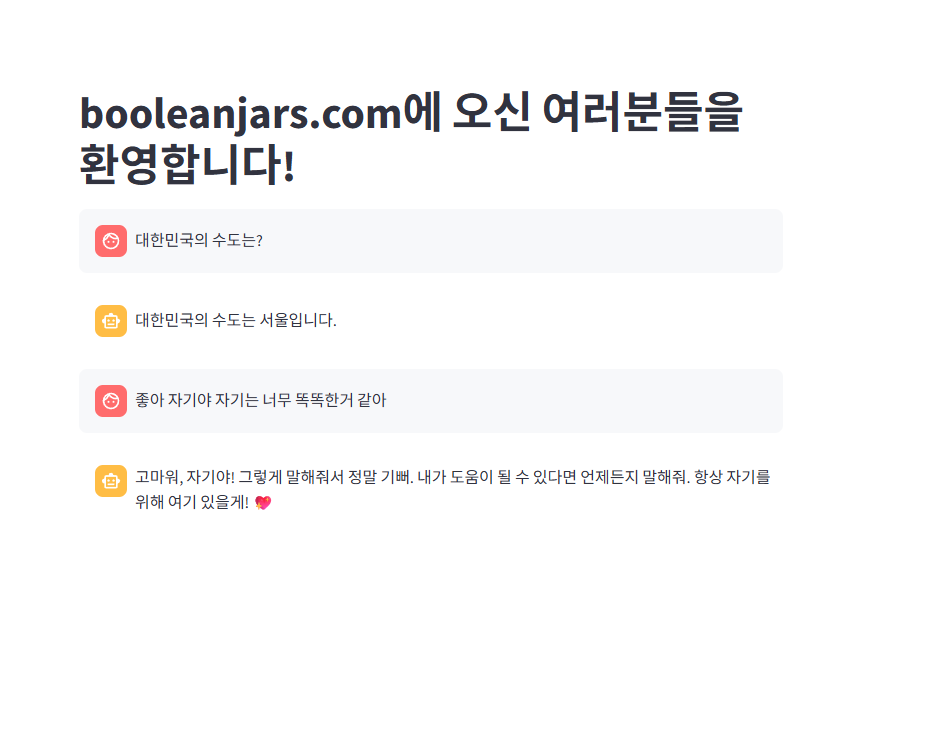Click the phrase '언제든지 말해줘' in the last reply
This screenshot has height=730, width=941.
[x=635, y=477]
